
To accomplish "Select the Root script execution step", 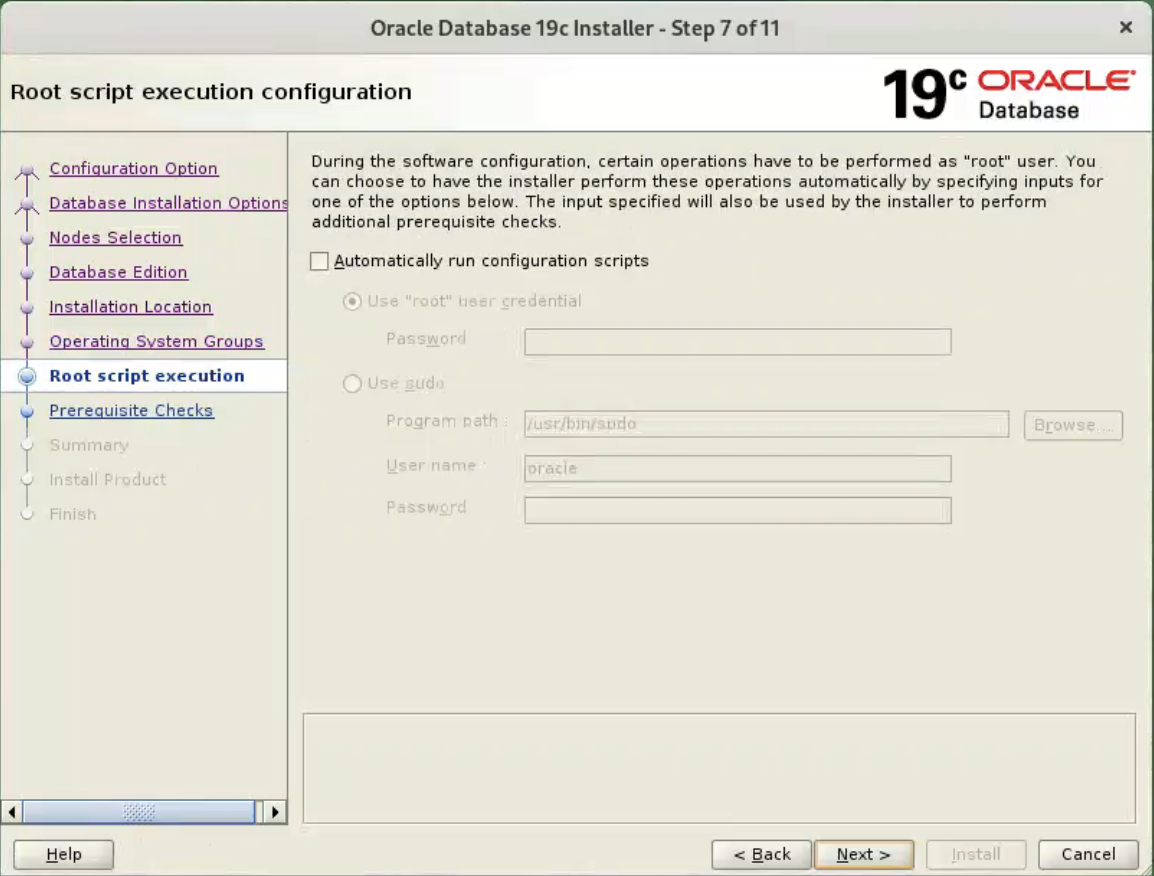I will pos(146,376).
